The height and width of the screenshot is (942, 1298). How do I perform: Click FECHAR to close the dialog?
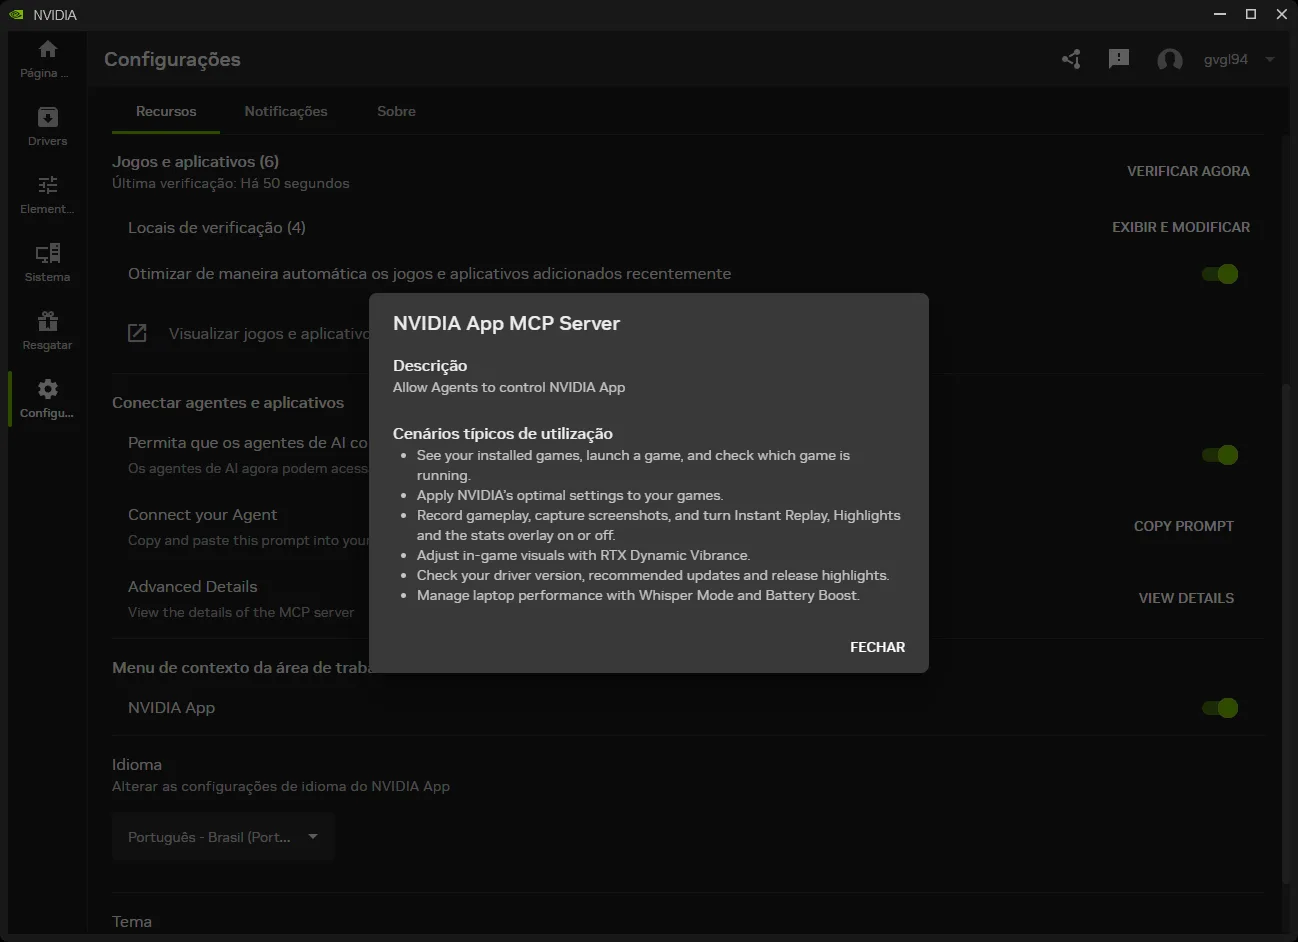(877, 647)
